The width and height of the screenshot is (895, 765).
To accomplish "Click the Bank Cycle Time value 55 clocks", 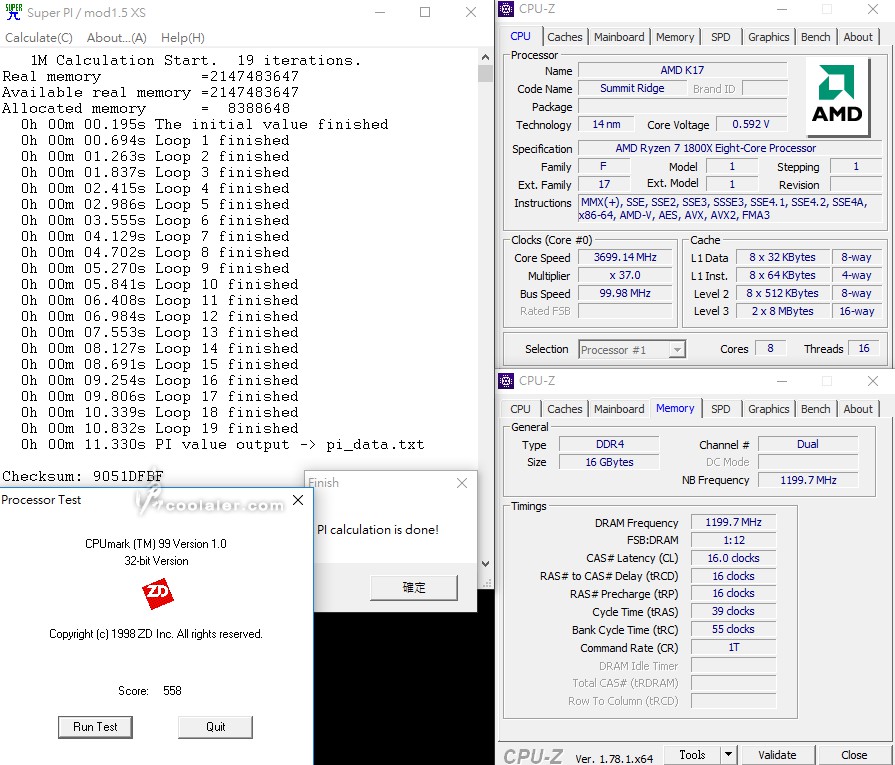I will coord(733,629).
